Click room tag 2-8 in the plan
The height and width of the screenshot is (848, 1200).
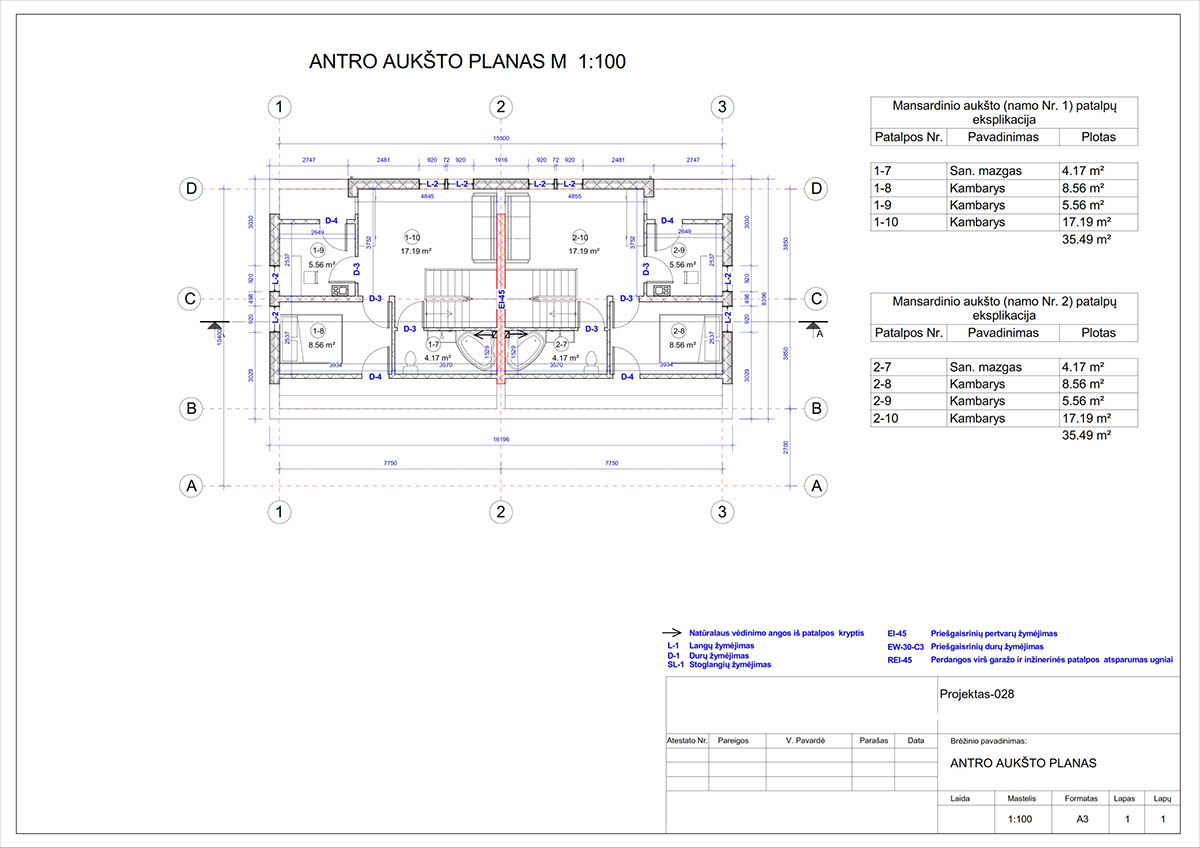(x=678, y=331)
